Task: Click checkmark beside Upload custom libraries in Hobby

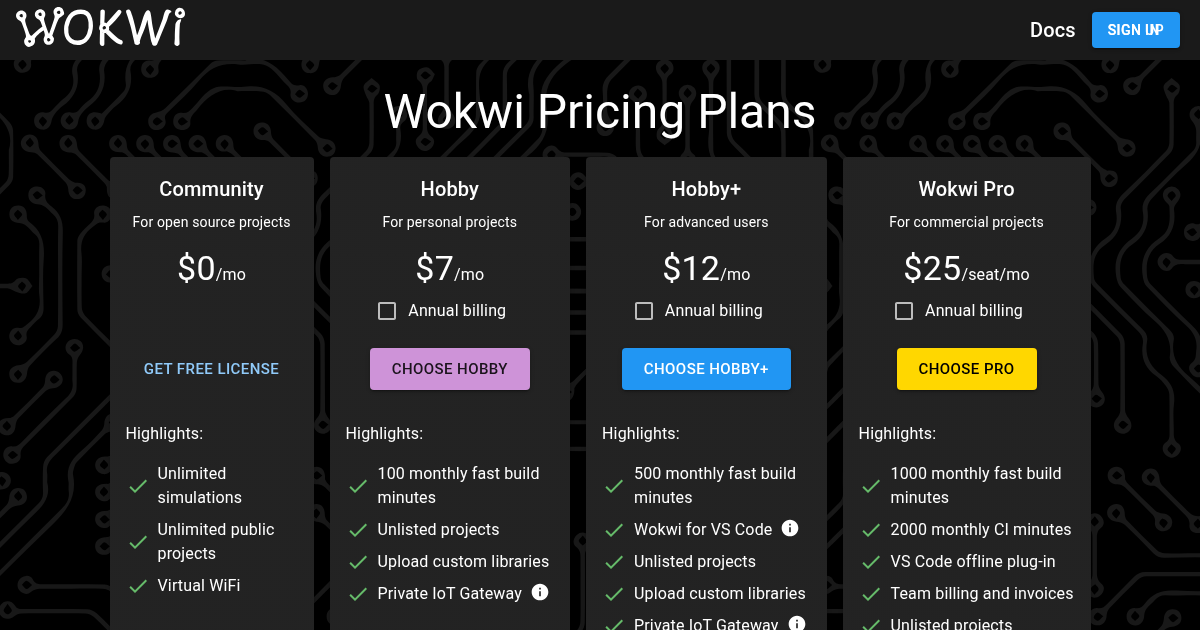Action: (358, 562)
